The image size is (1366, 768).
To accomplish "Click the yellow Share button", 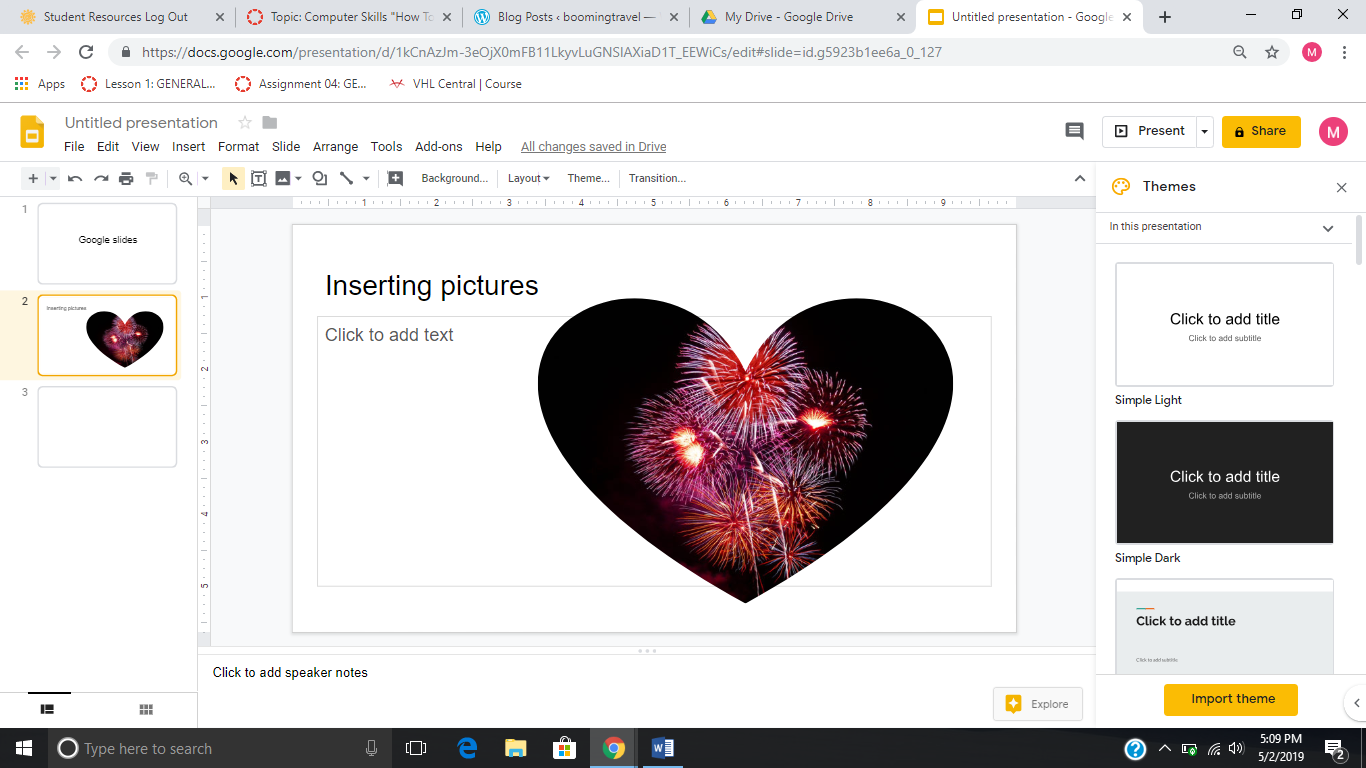I will coord(1260,131).
